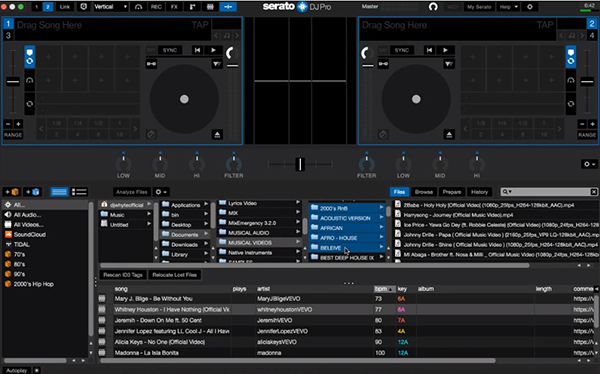This screenshot has width=600, height=374.
Task: Toggle the Link button in top bar
Action: 65,7
